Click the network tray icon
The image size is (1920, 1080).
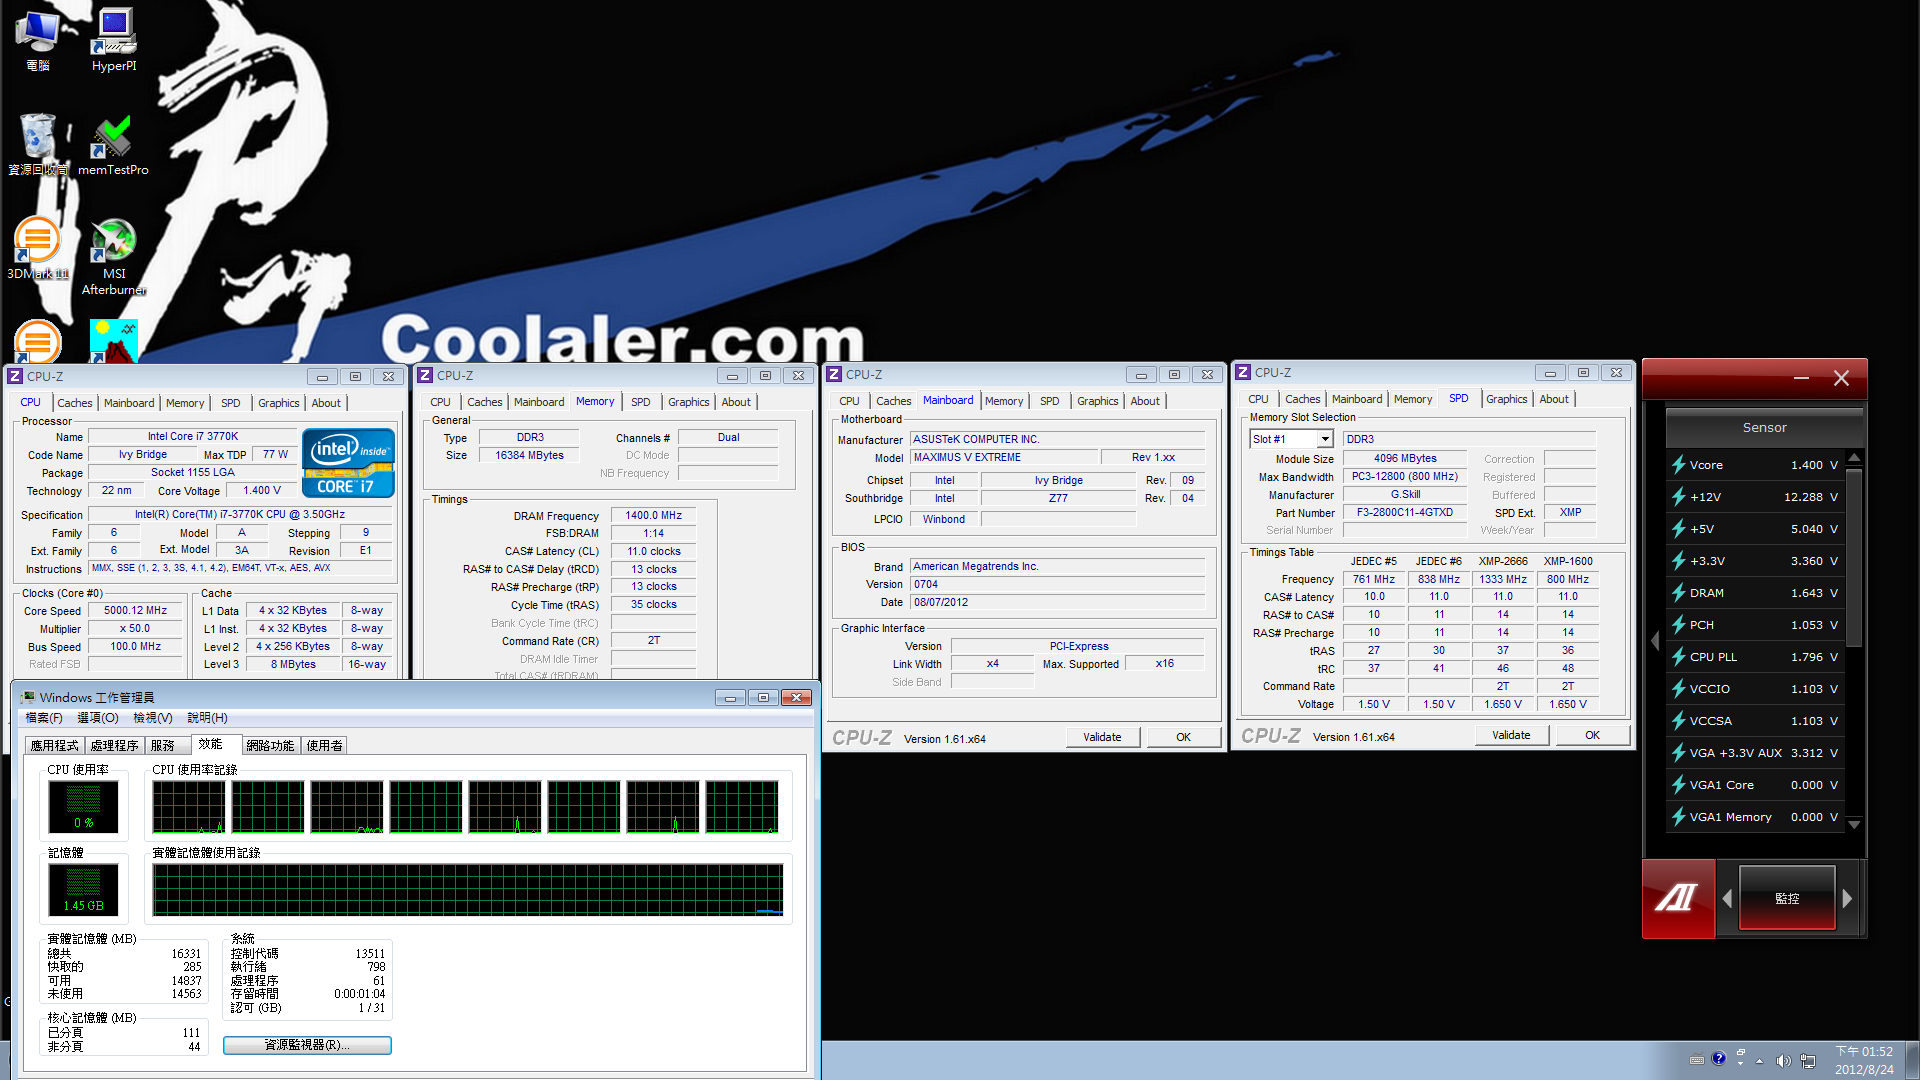[1807, 1060]
